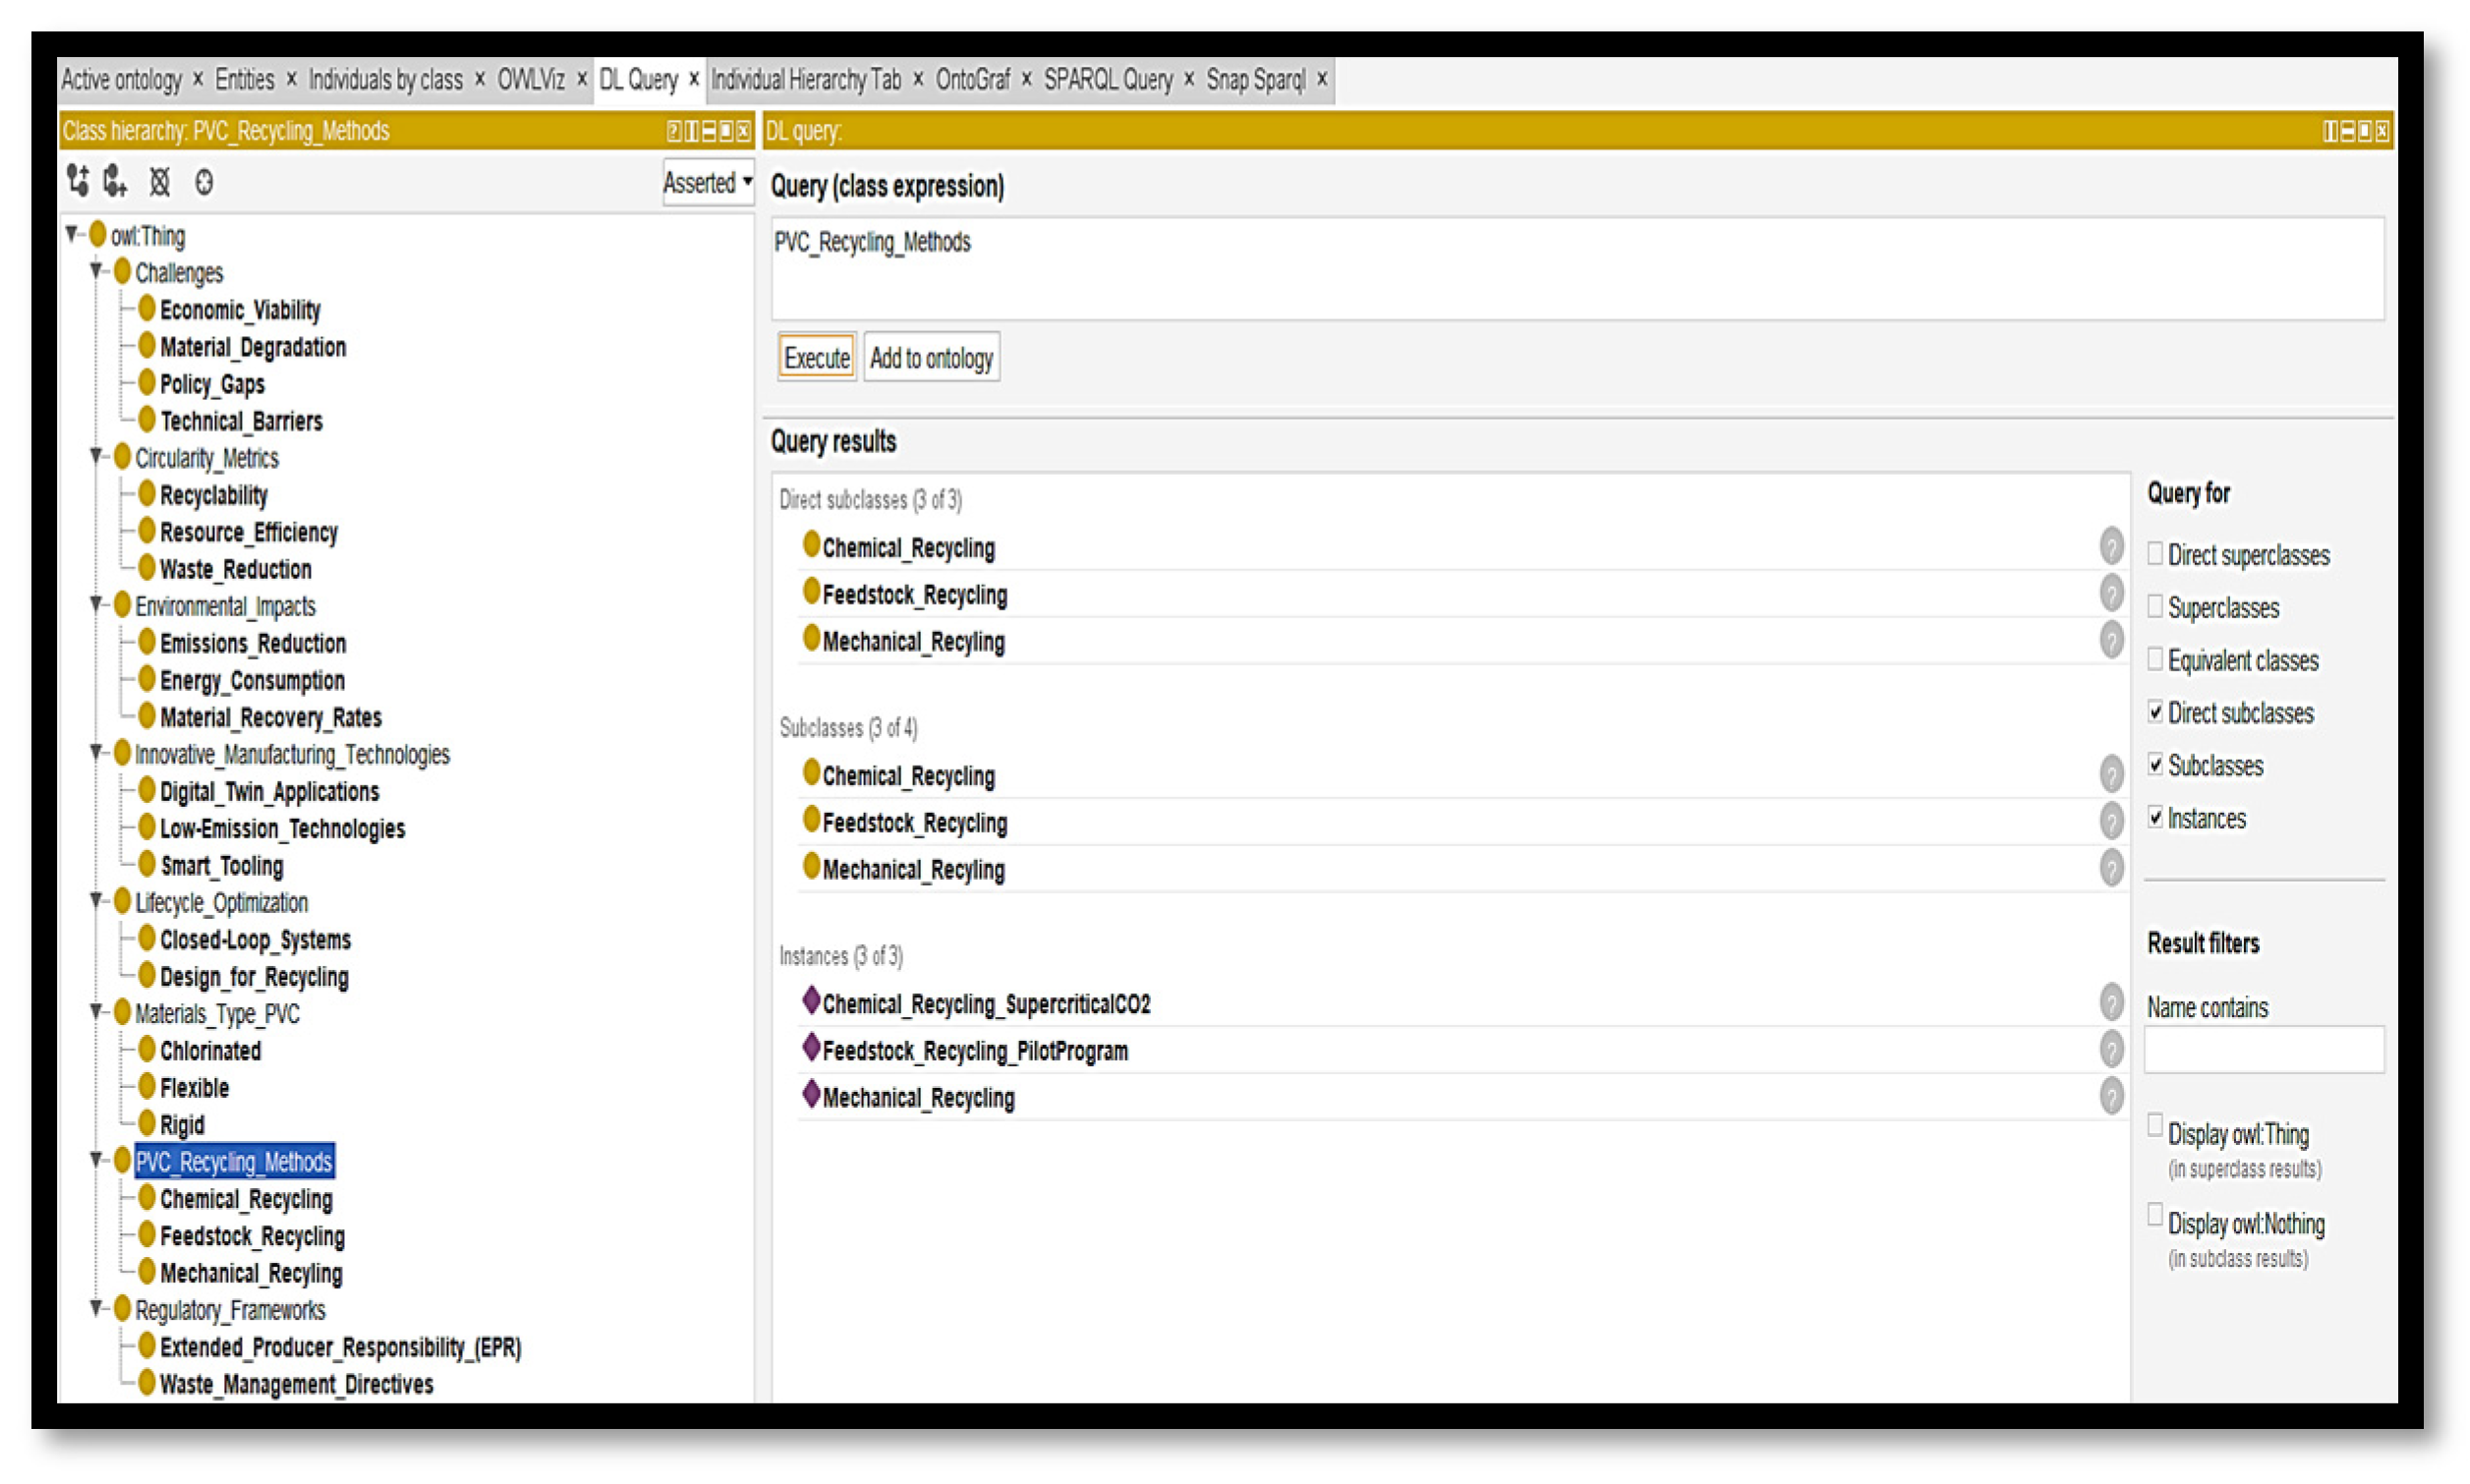The height and width of the screenshot is (1484, 2470).
Task: Click the add subclass icon
Action: coord(78,181)
